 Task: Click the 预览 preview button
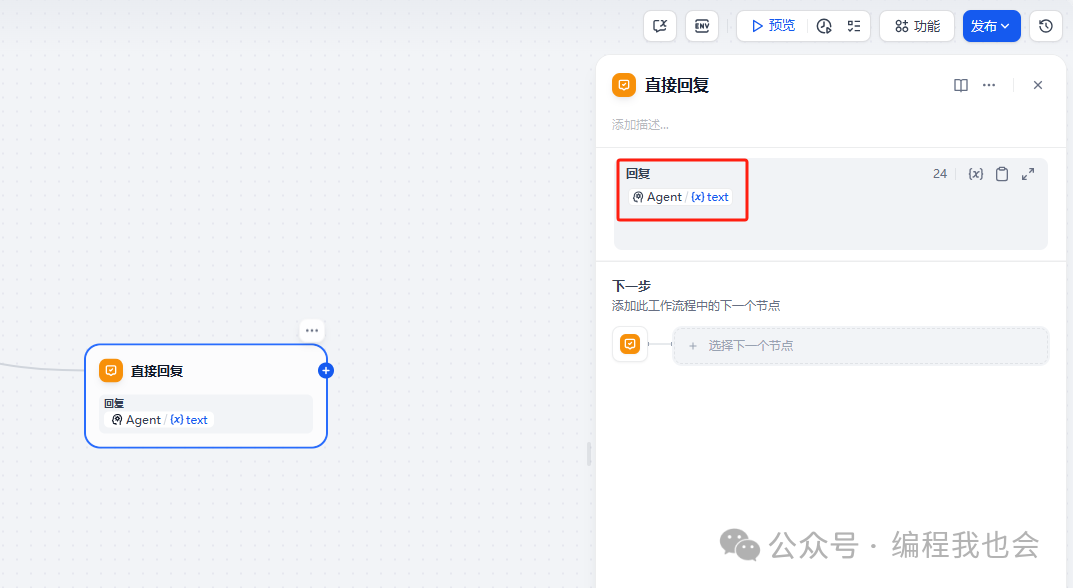point(773,26)
